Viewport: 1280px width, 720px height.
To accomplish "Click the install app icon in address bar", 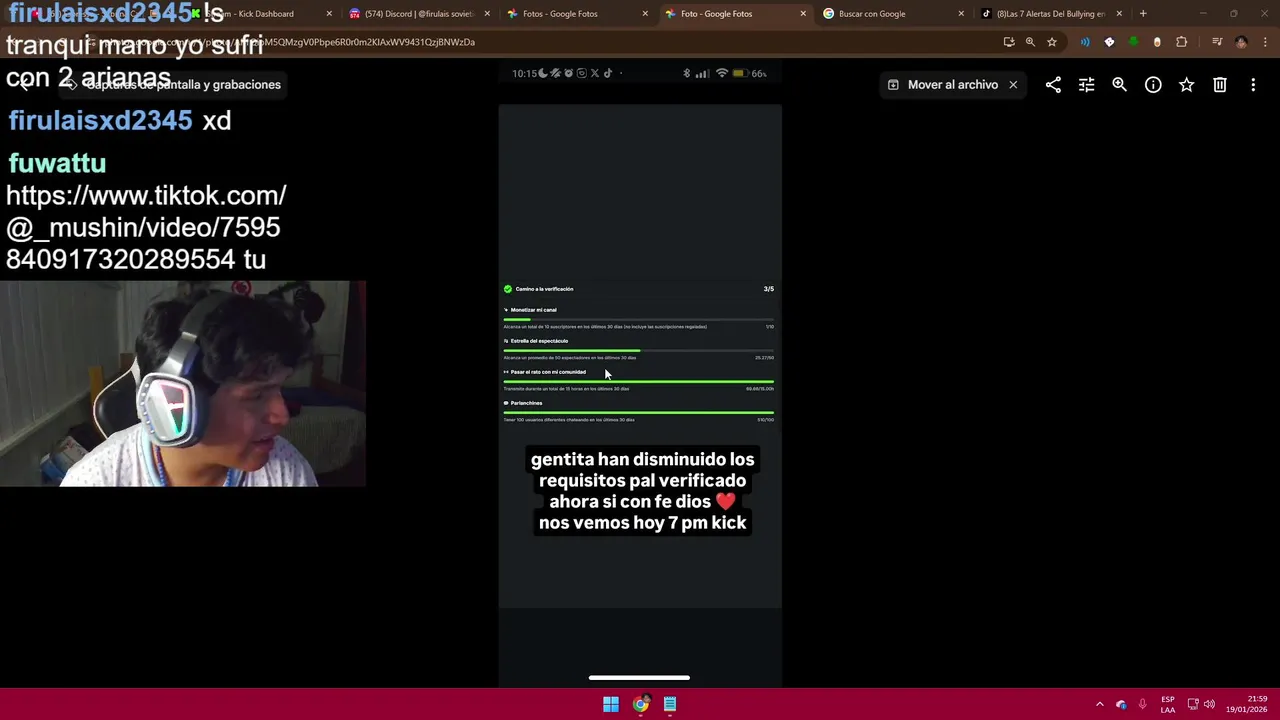I will pyautogui.click(x=1008, y=42).
